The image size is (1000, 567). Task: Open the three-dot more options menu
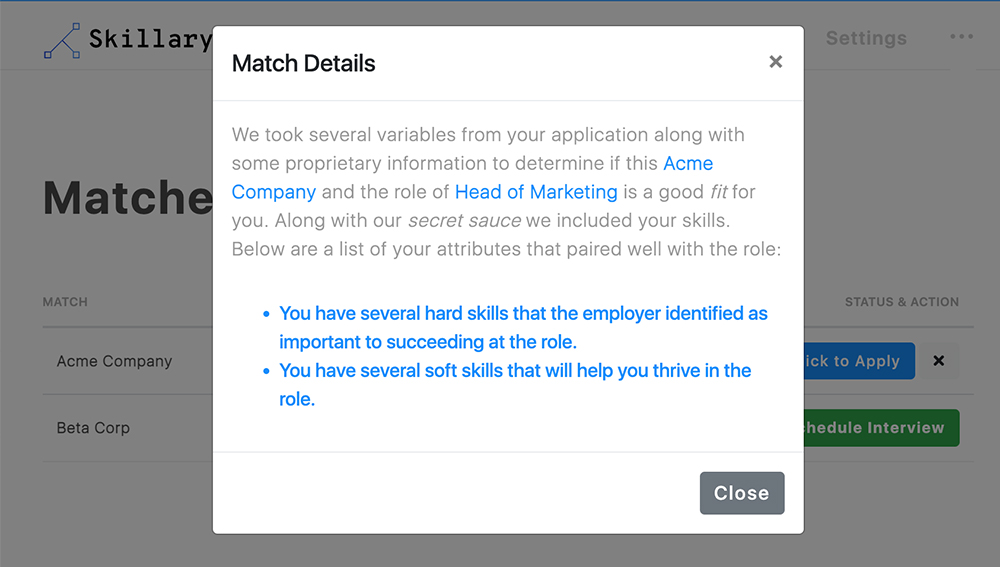point(961,37)
